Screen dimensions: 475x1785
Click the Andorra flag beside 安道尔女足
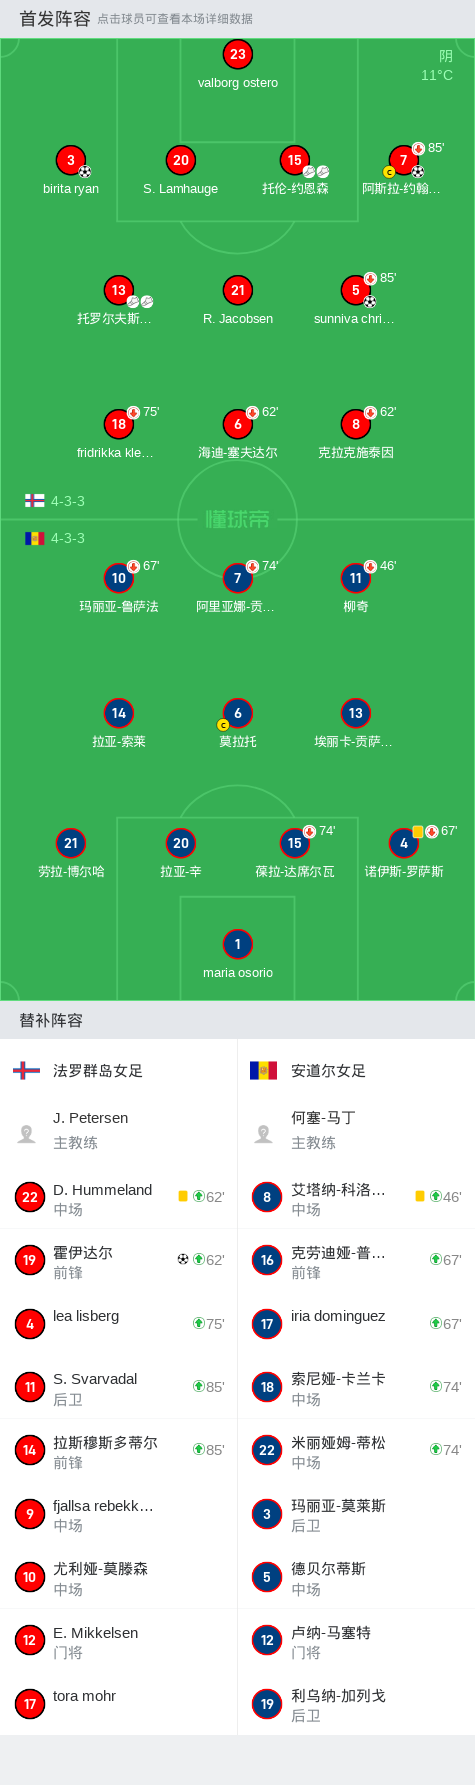point(263,1071)
